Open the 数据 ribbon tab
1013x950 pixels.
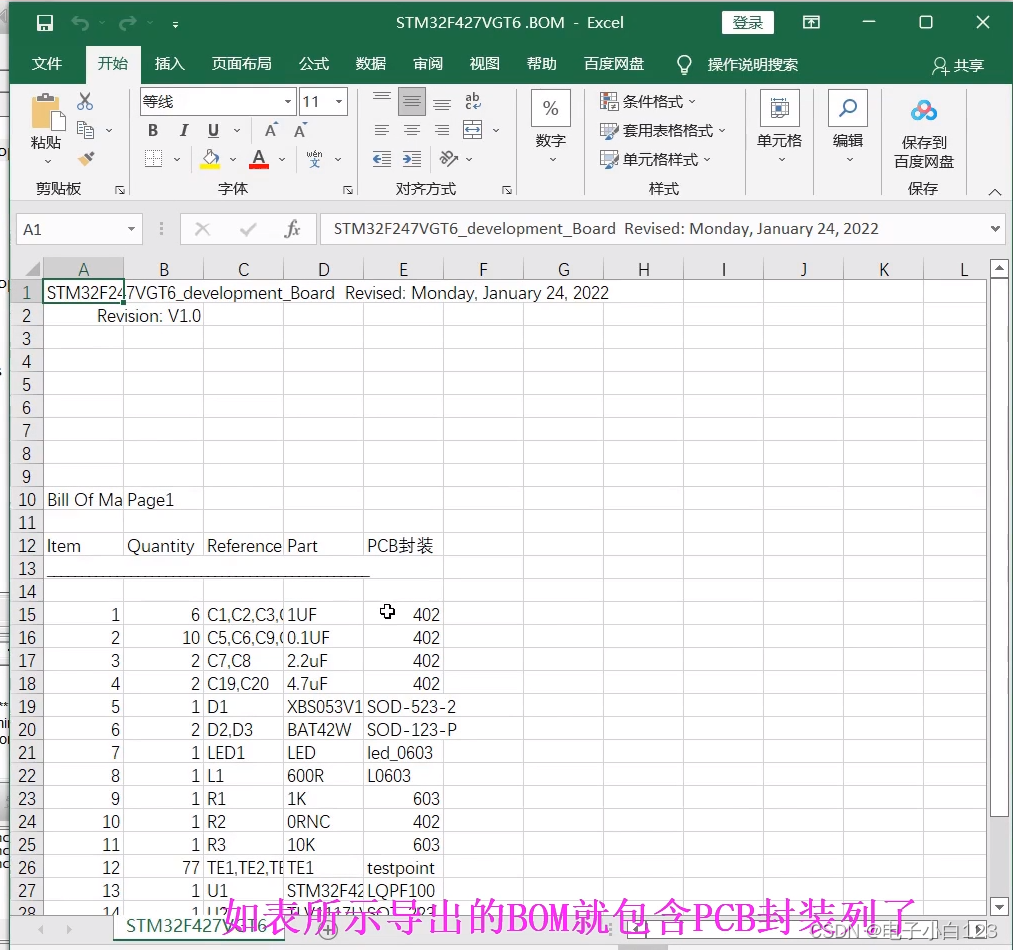pos(370,63)
